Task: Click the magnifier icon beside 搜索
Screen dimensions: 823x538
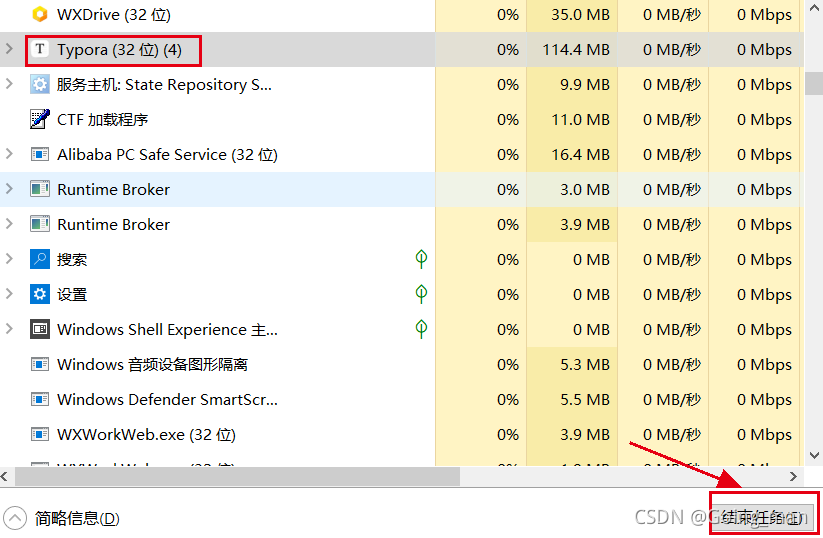Action: (x=40, y=259)
